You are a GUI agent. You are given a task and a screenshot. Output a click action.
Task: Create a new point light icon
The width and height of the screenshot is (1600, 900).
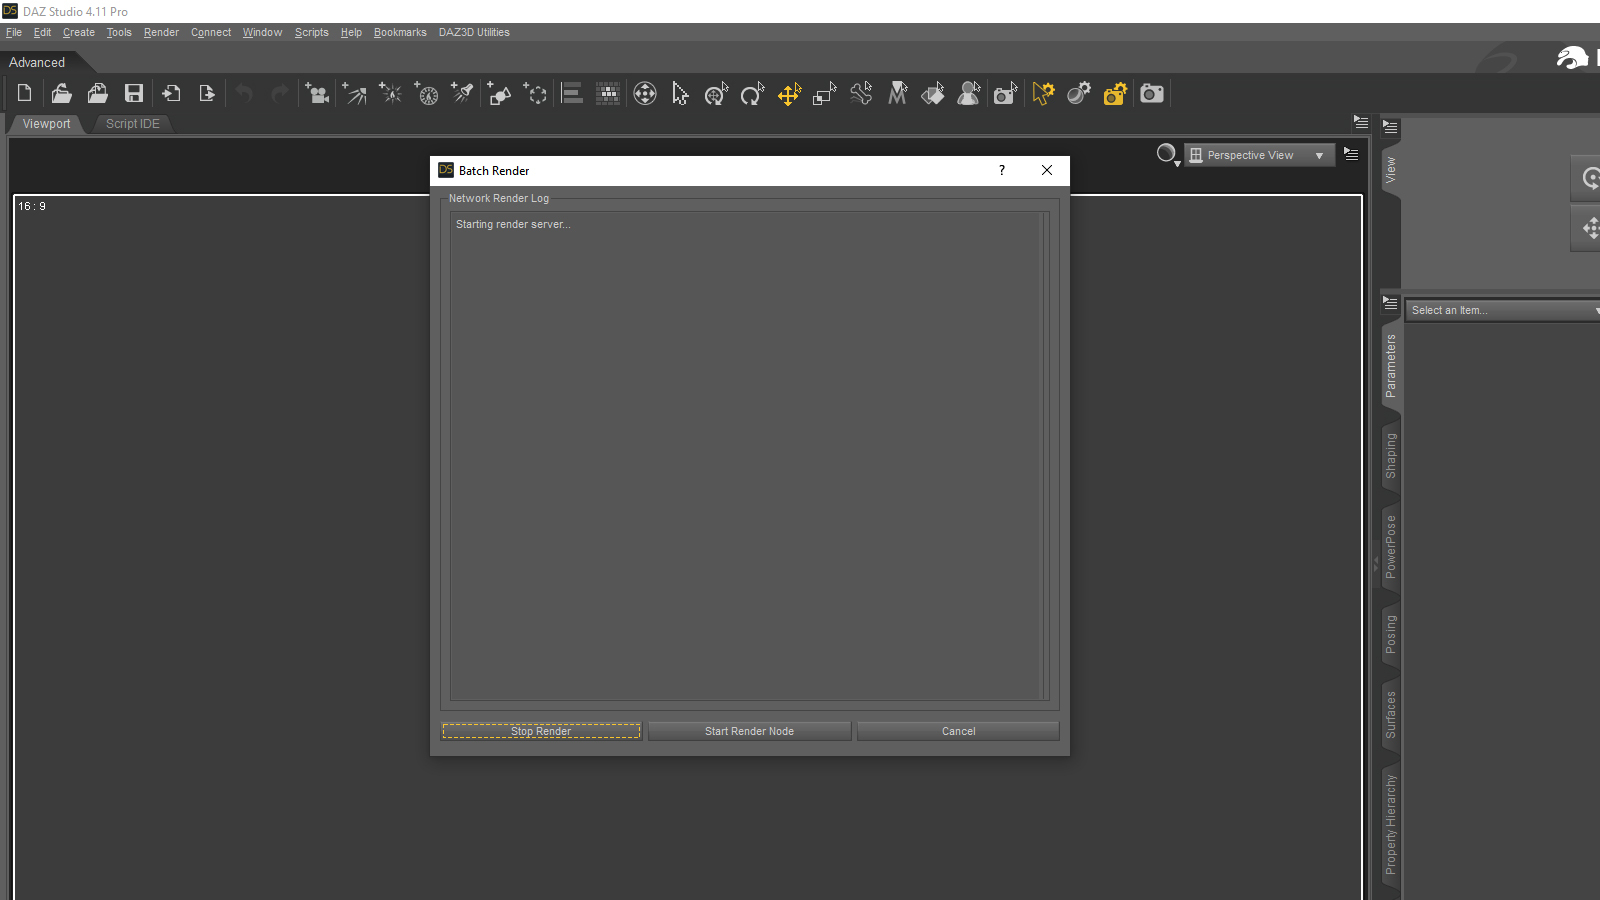tap(390, 94)
